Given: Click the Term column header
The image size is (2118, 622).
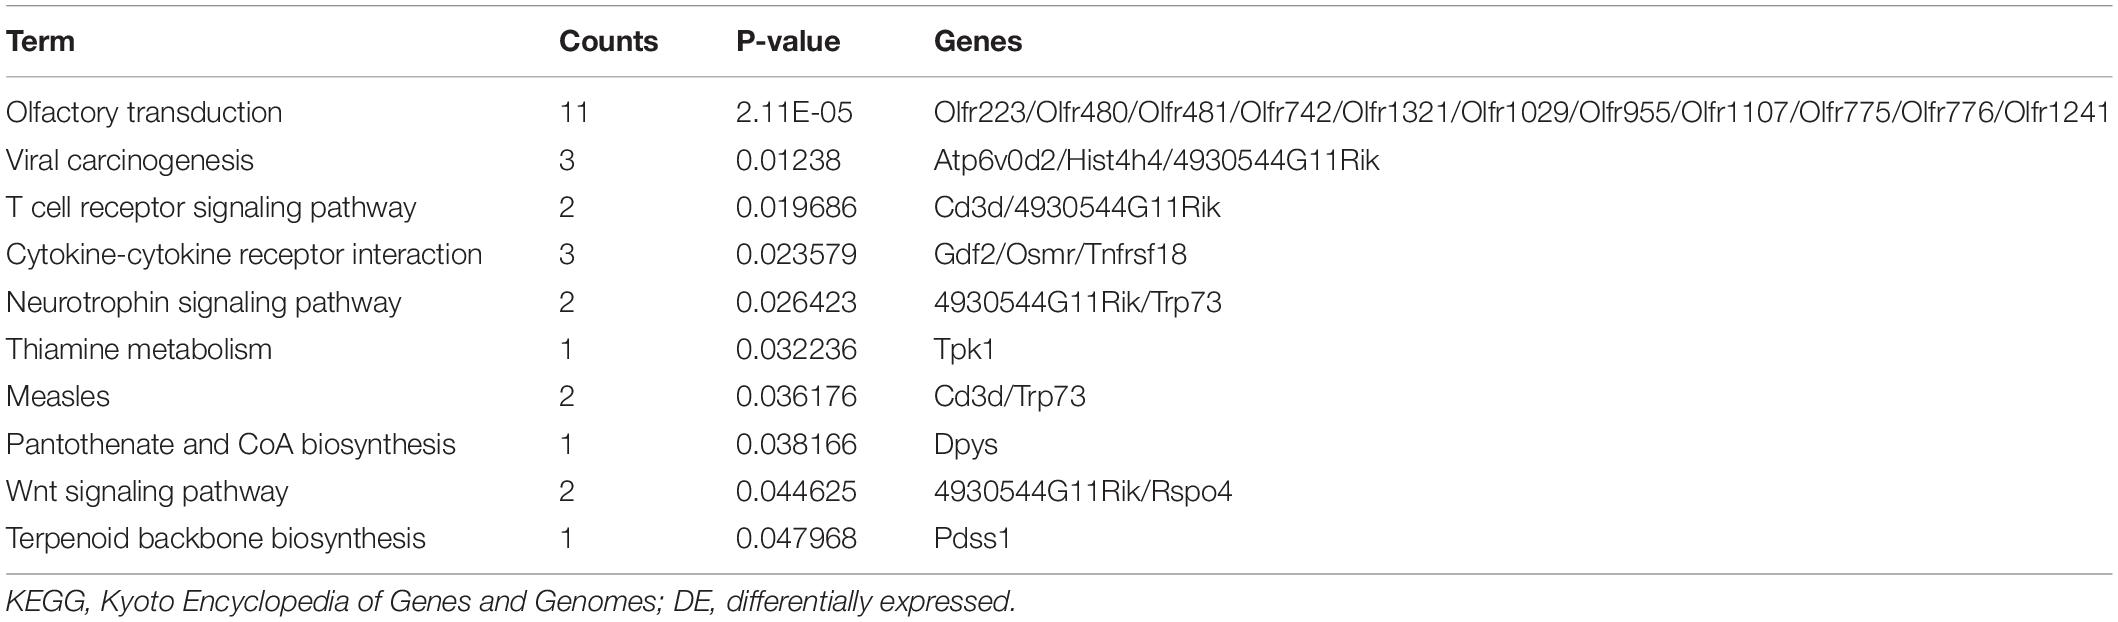Looking at the screenshot, I should click(40, 41).
